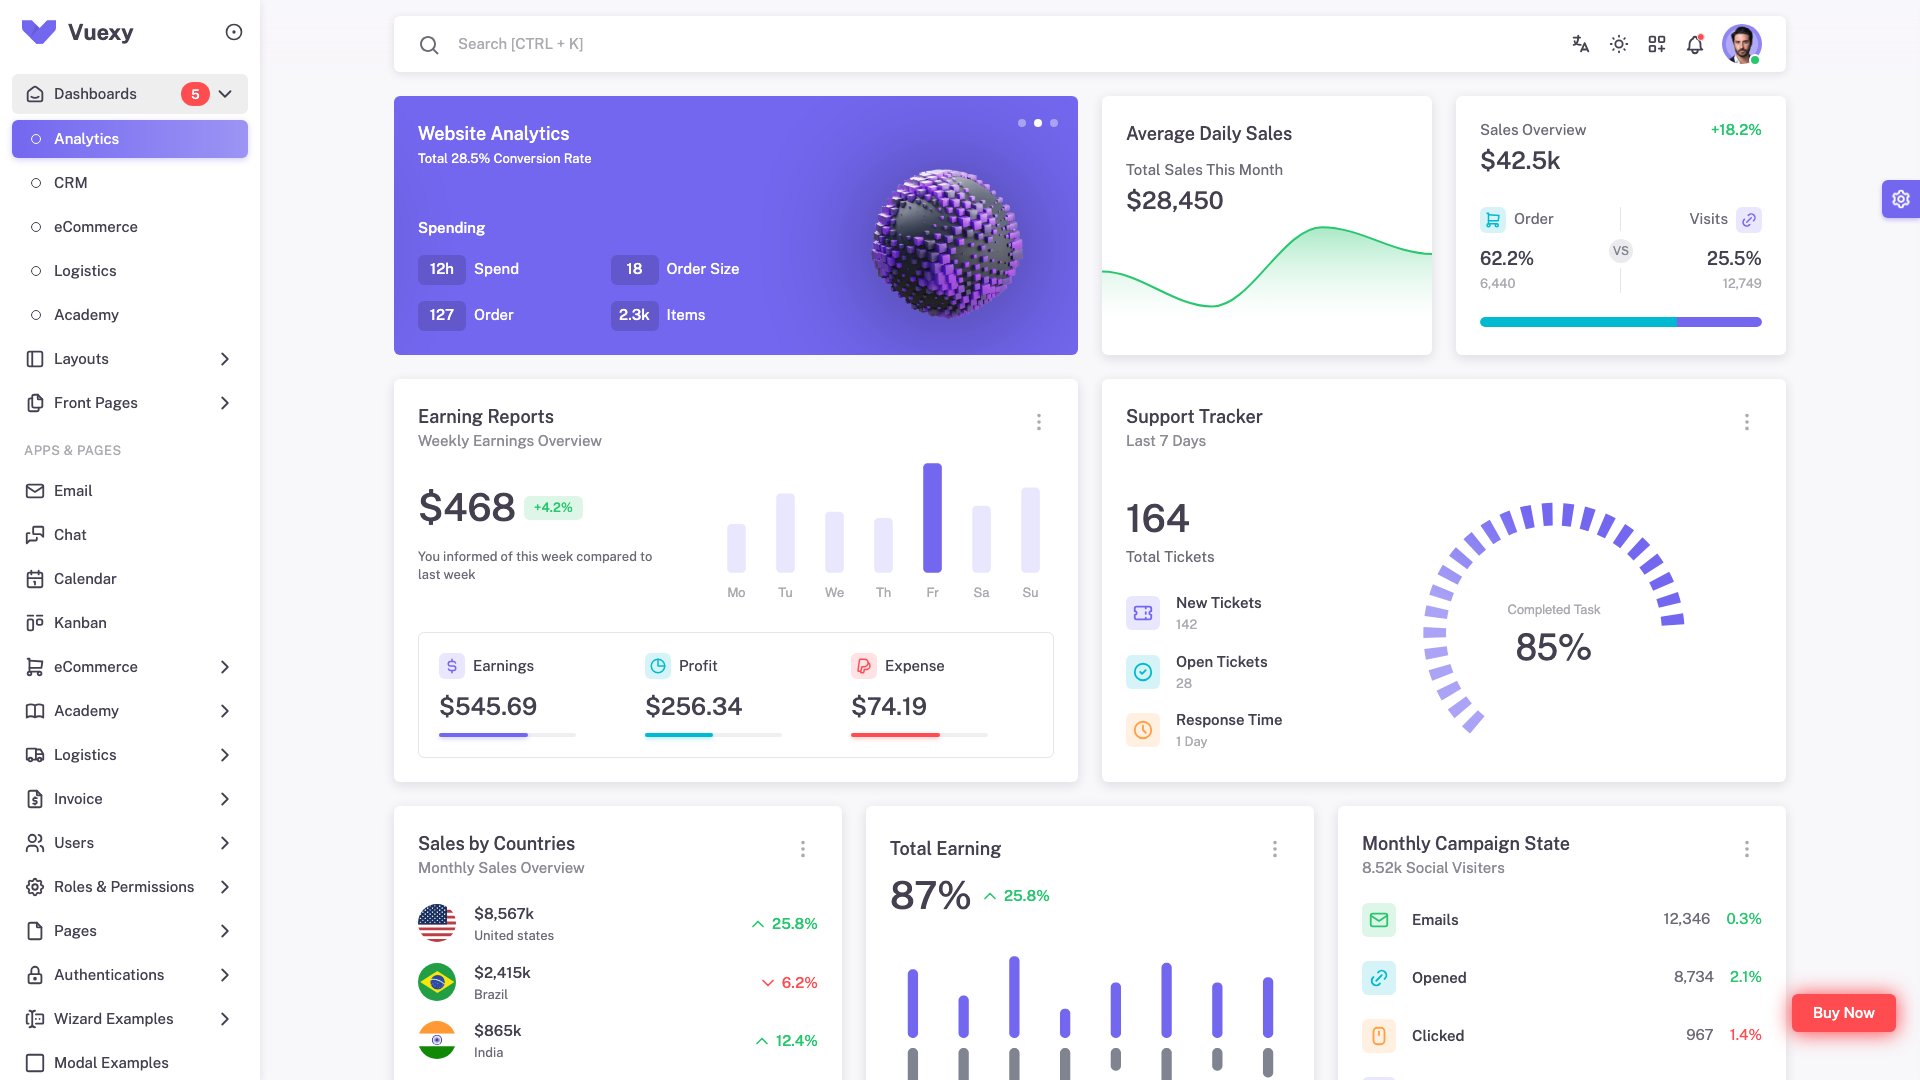Open the shortcuts grid icon
Viewport: 1920px width, 1080px height.
pos(1657,44)
